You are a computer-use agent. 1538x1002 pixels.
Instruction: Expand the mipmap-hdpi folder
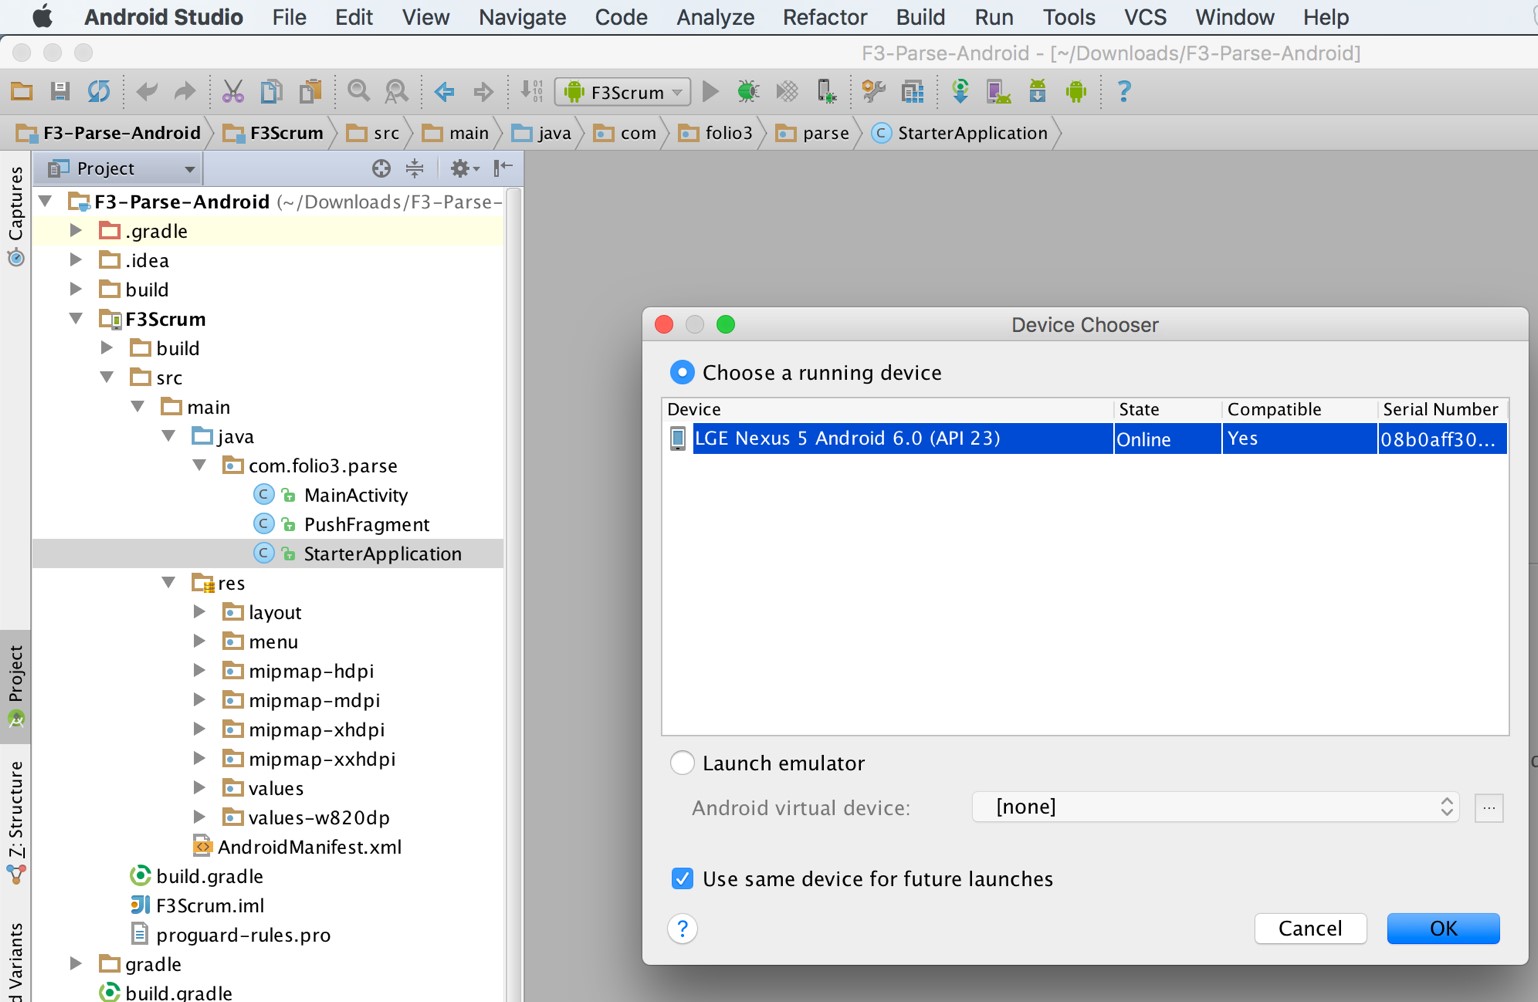[200, 671]
